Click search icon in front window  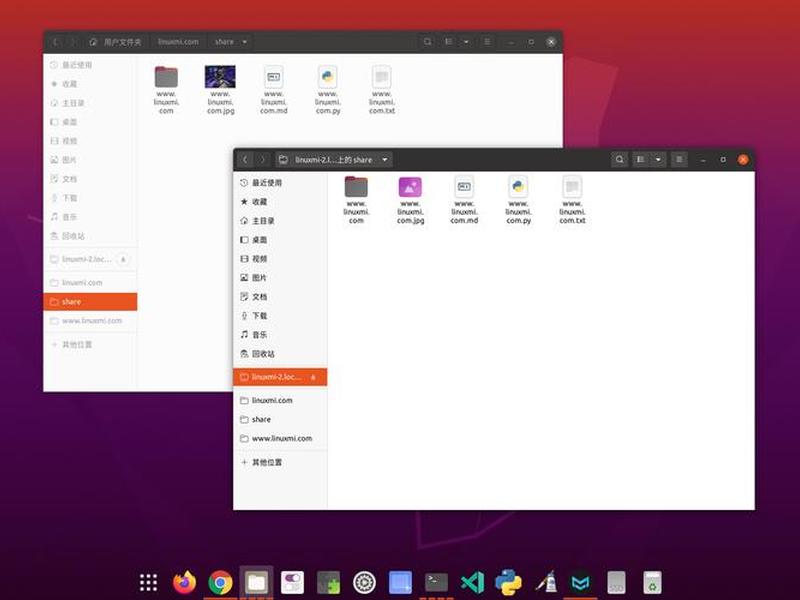click(x=619, y=160)
